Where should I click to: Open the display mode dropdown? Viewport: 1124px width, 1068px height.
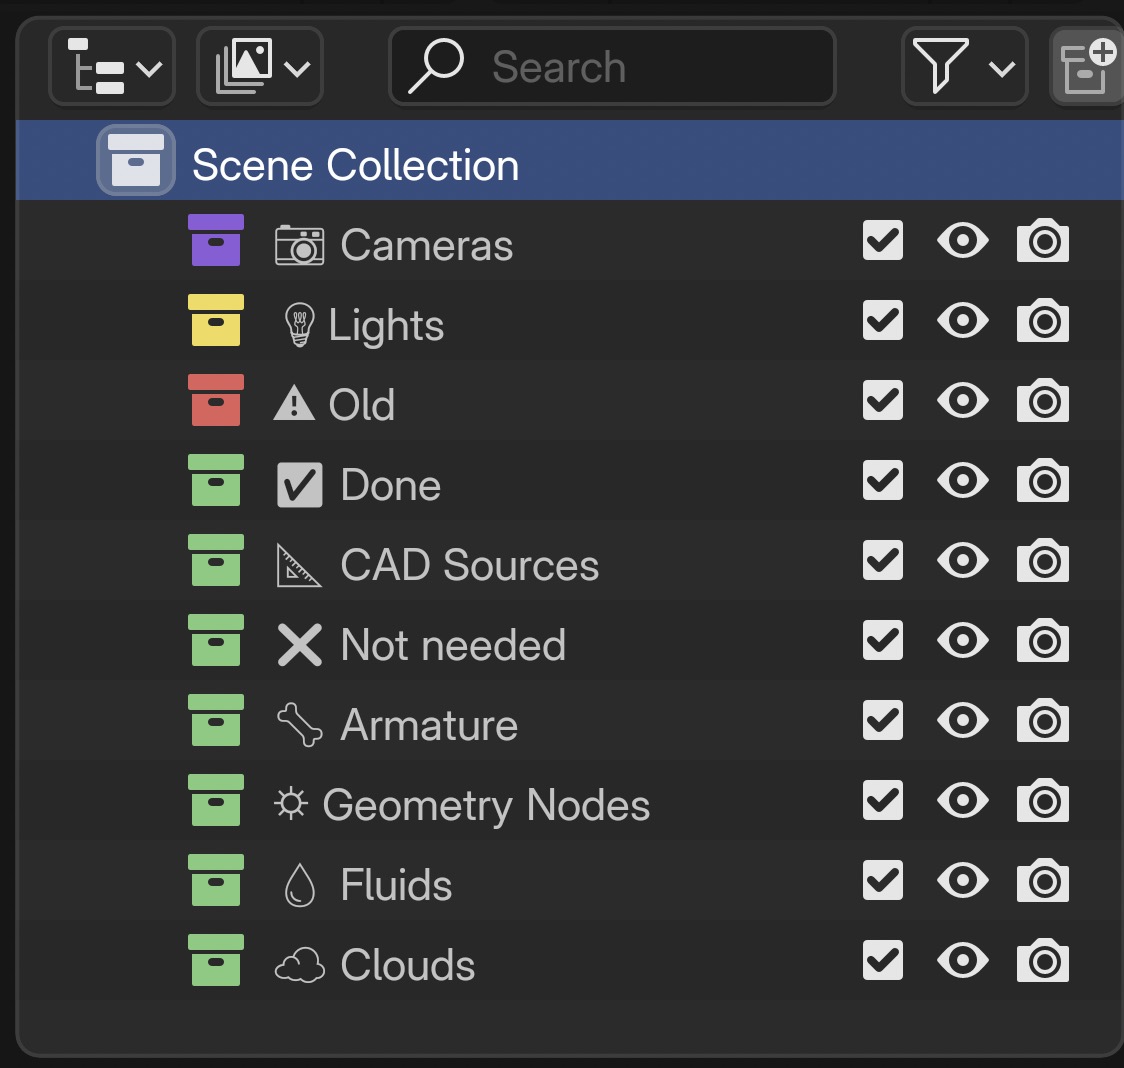(260, 67)
